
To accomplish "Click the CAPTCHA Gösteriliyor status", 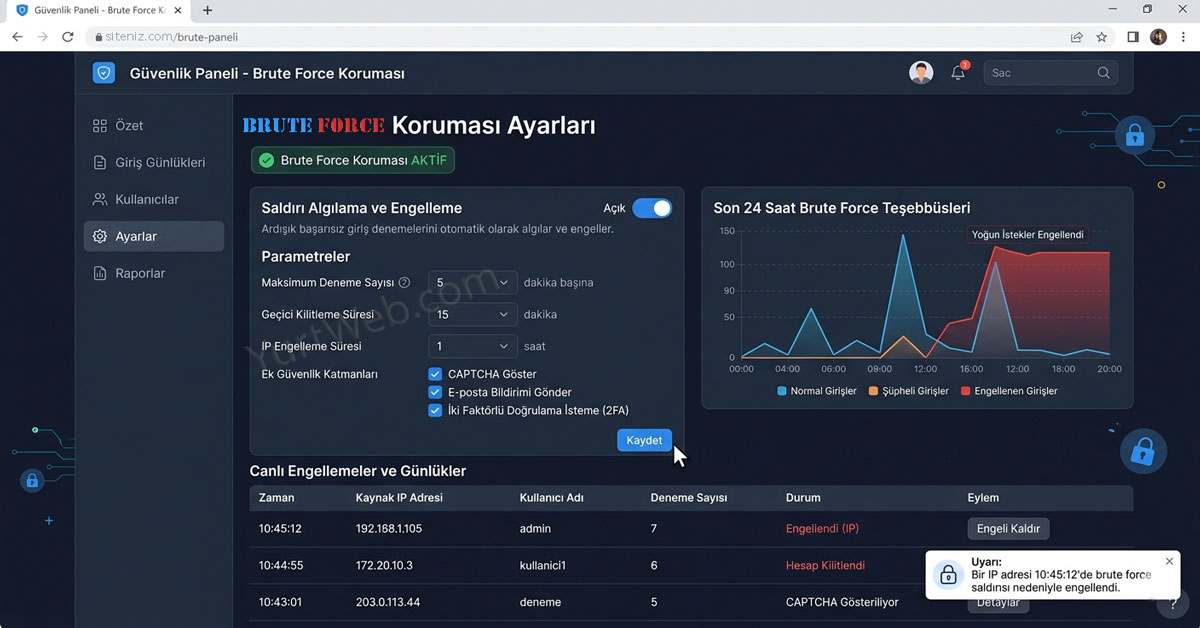I will 842,602.
